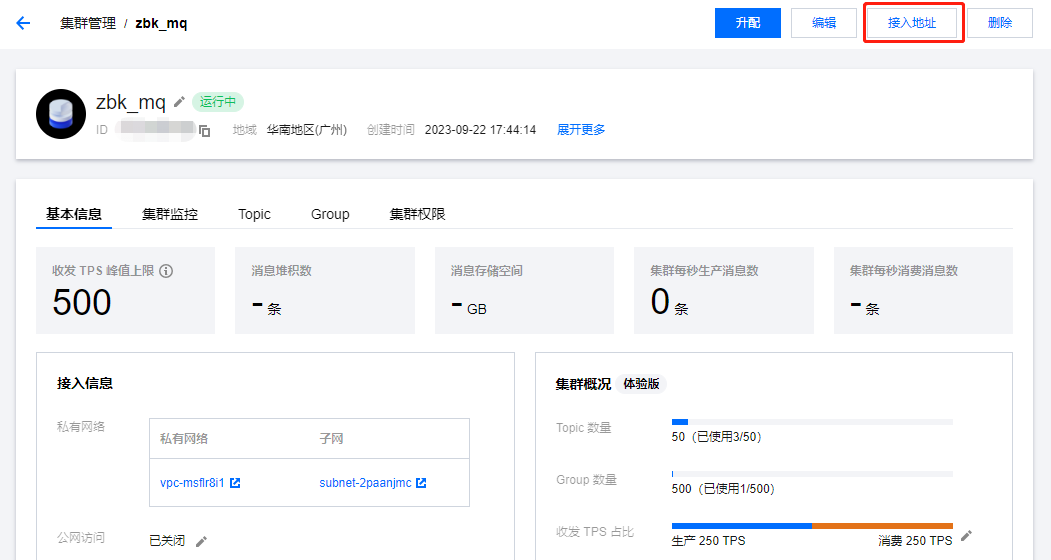Open the 接入地址 button

pos(912,23)
